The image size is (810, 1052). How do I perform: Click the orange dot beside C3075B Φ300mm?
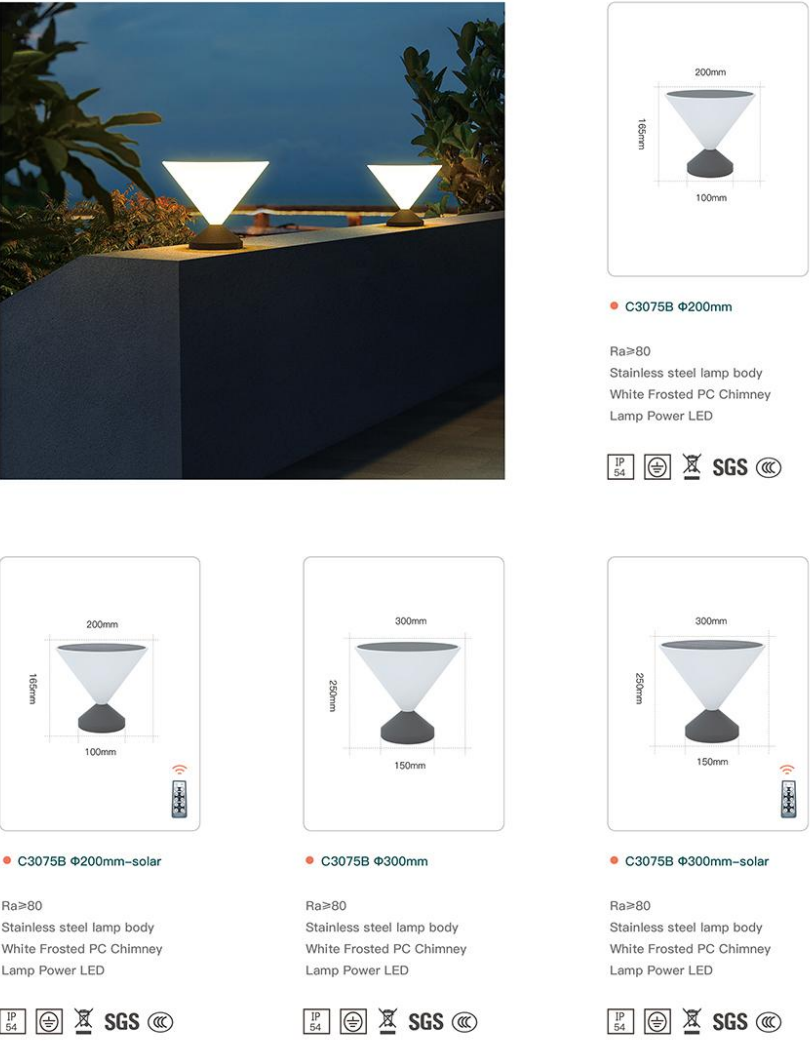(x=309, y=860)
